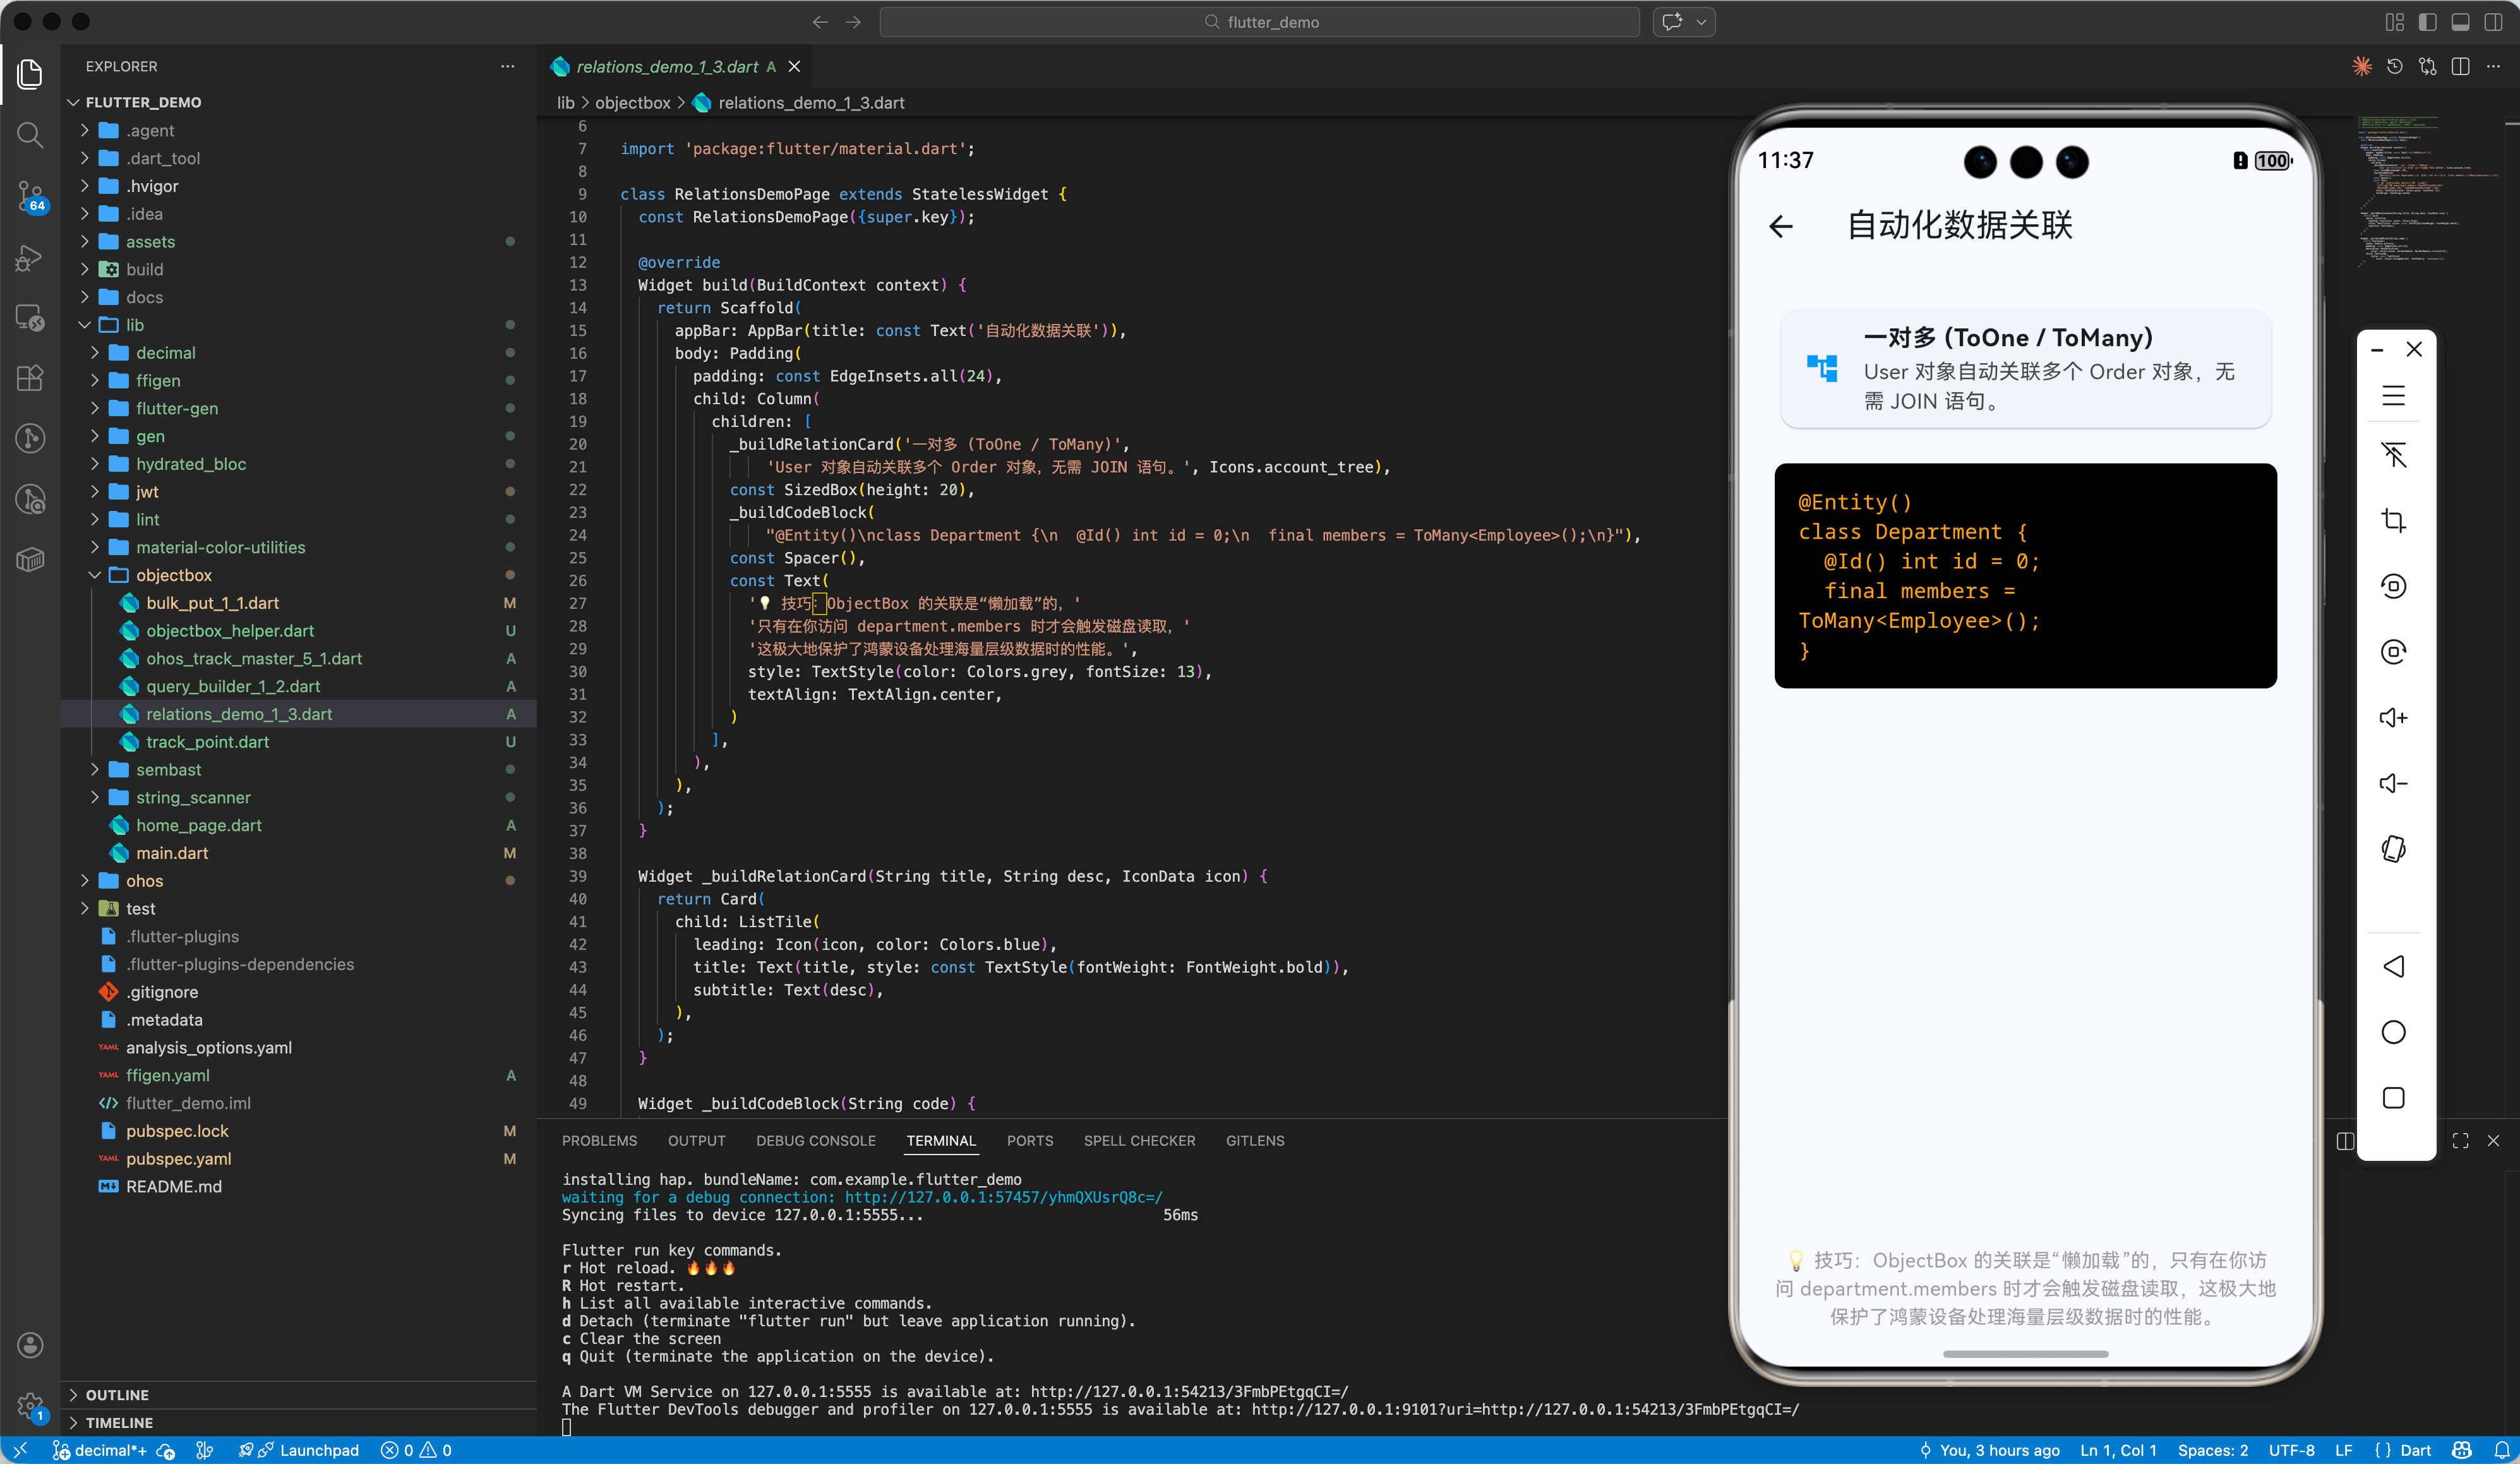Open the Run and Debug view
The image size is (2520, 1464).
point(30,257)
